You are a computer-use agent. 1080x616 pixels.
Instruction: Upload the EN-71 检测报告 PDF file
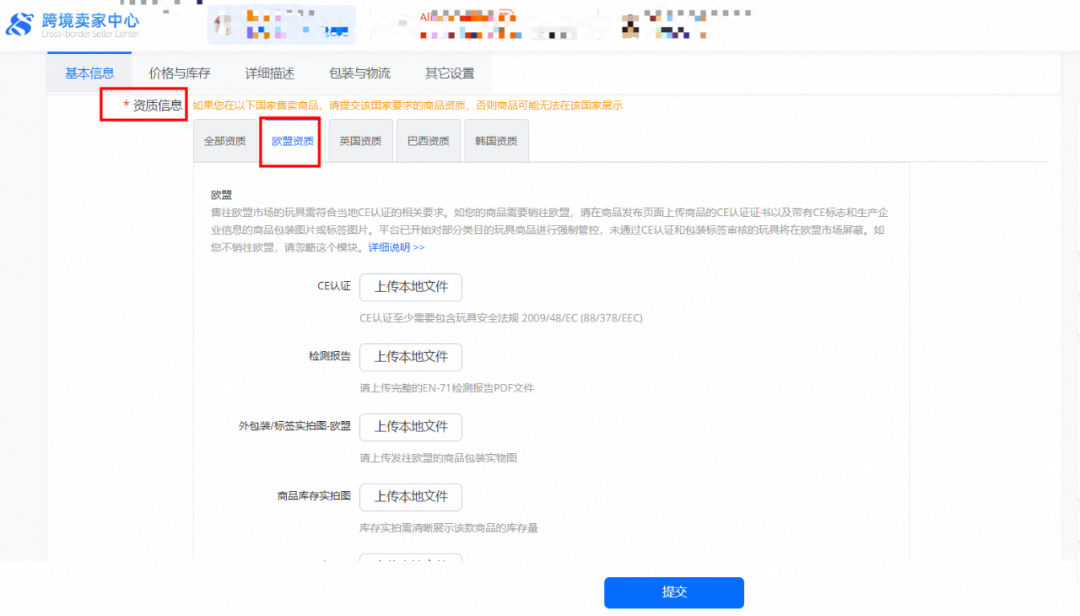coord(410,357)
